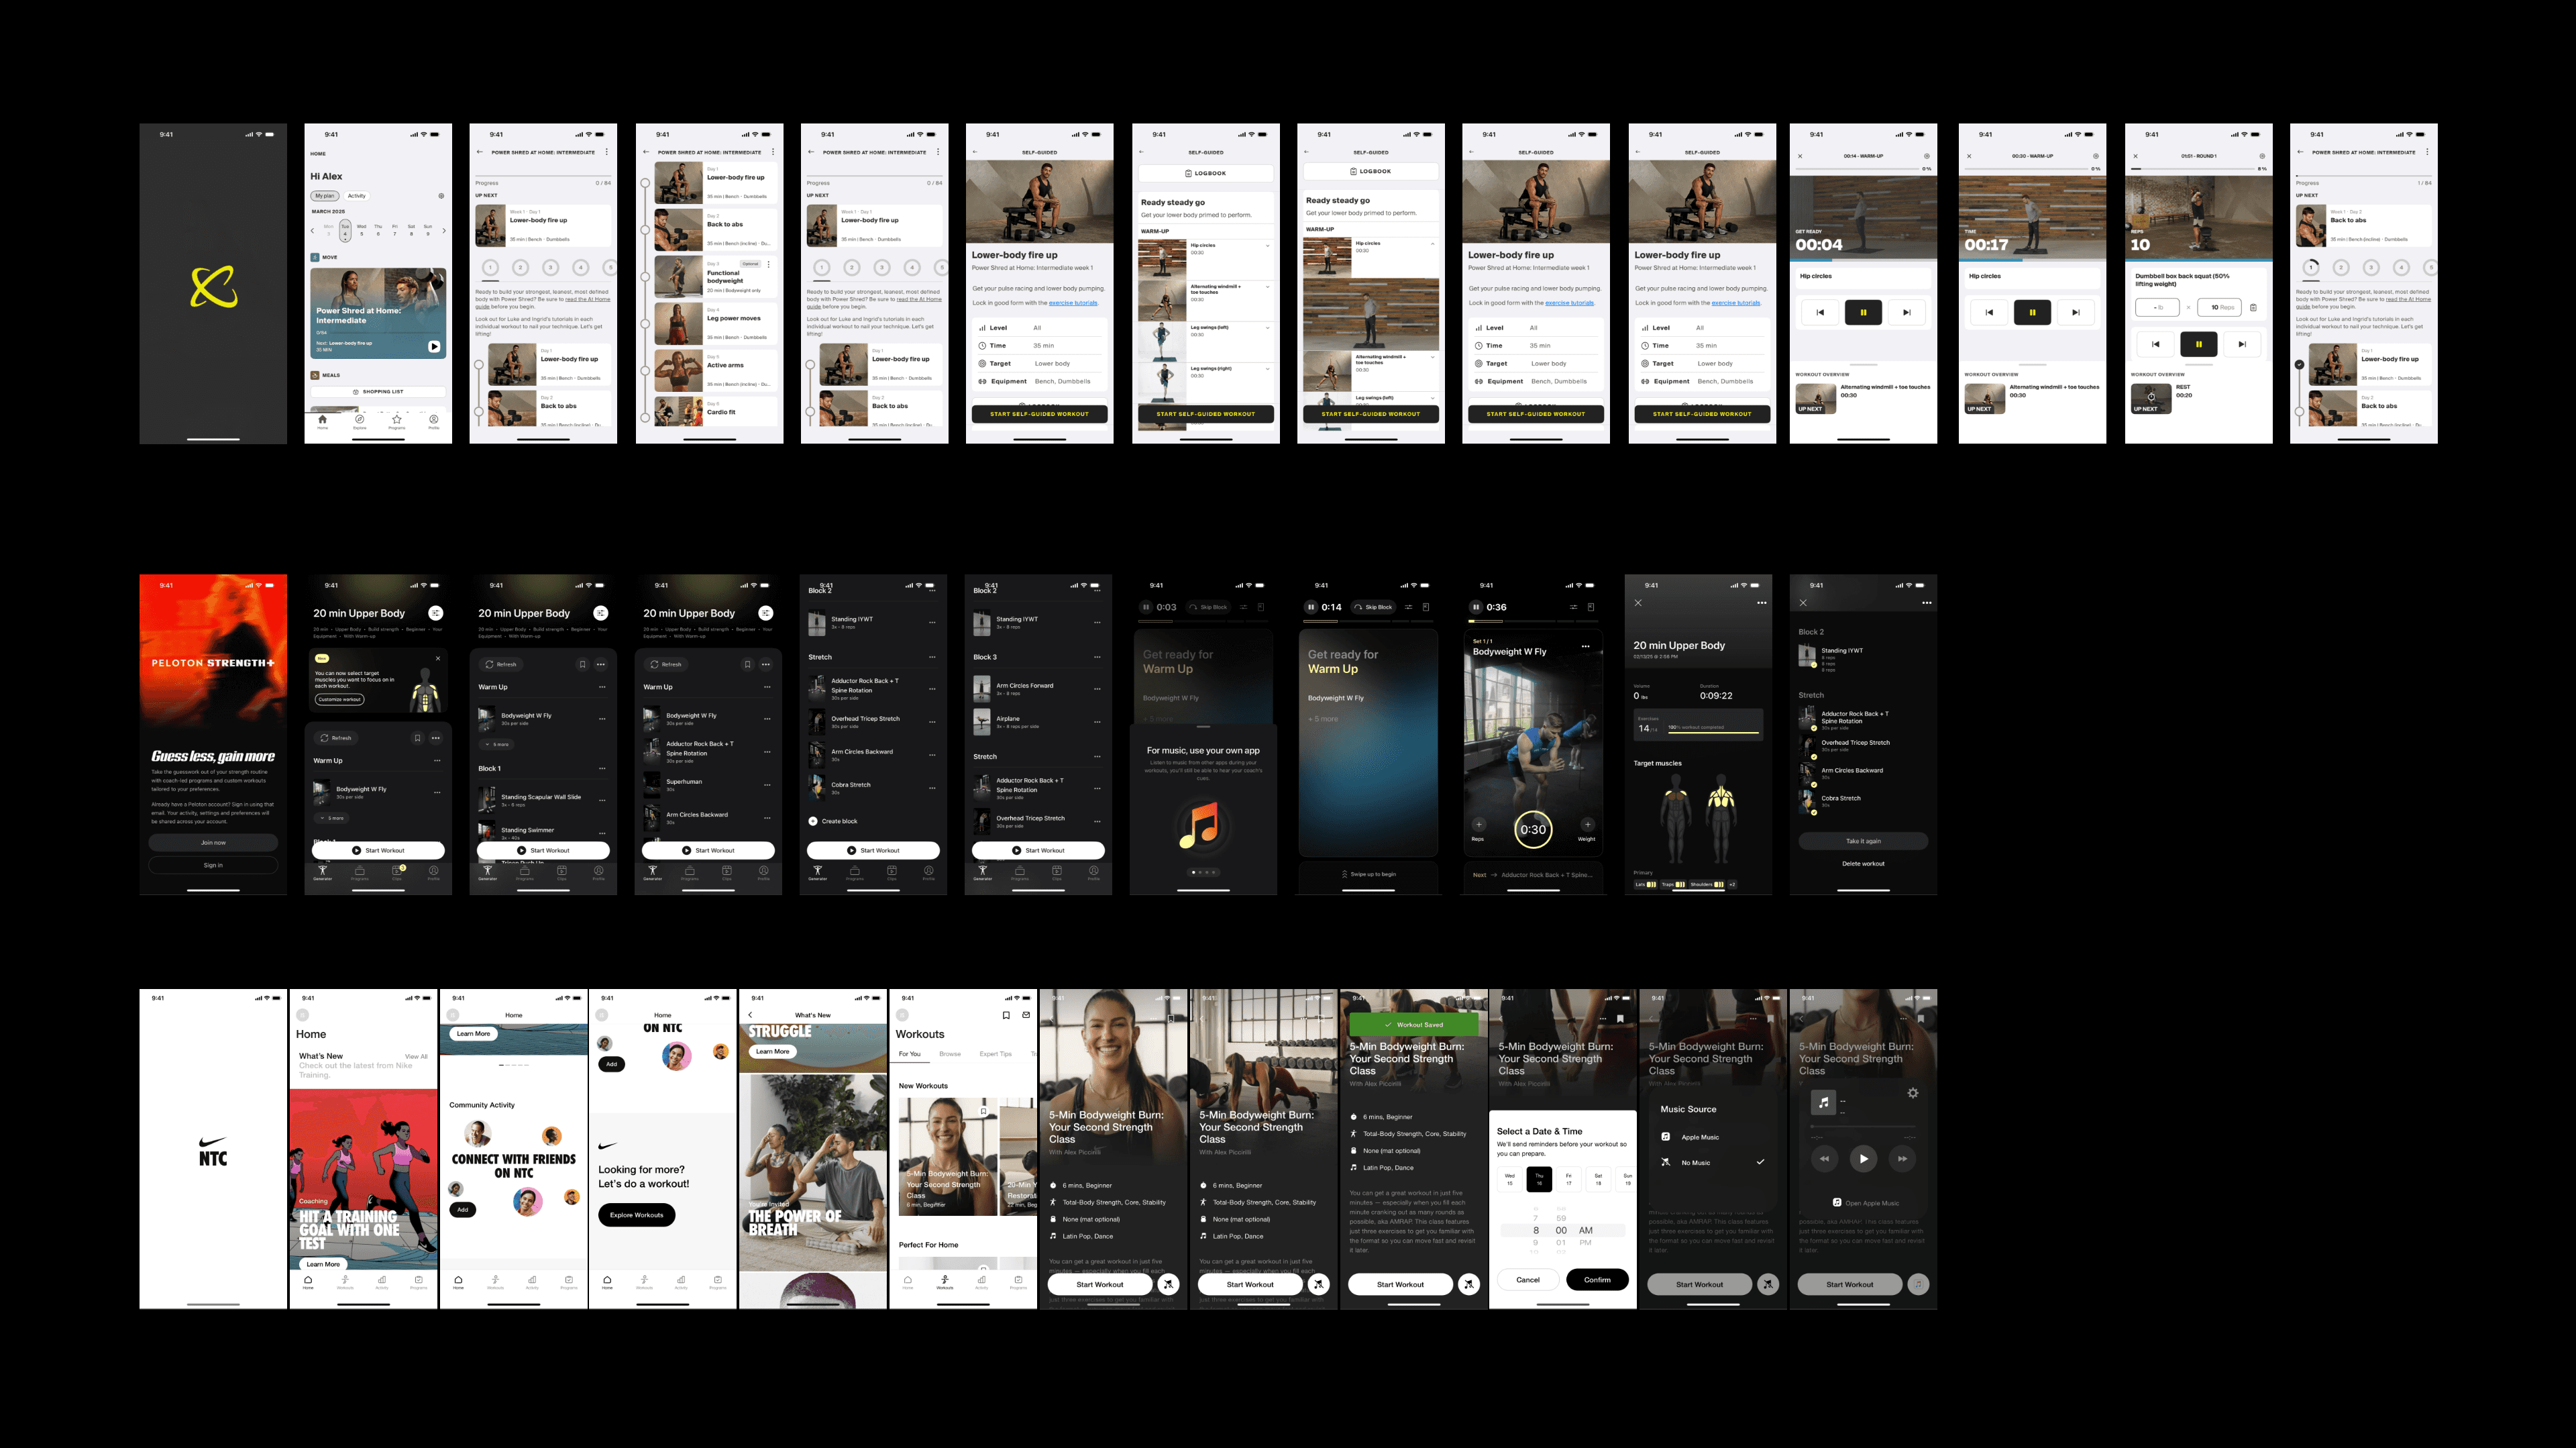Click the Create block plus icon

[x=813, y=821]
